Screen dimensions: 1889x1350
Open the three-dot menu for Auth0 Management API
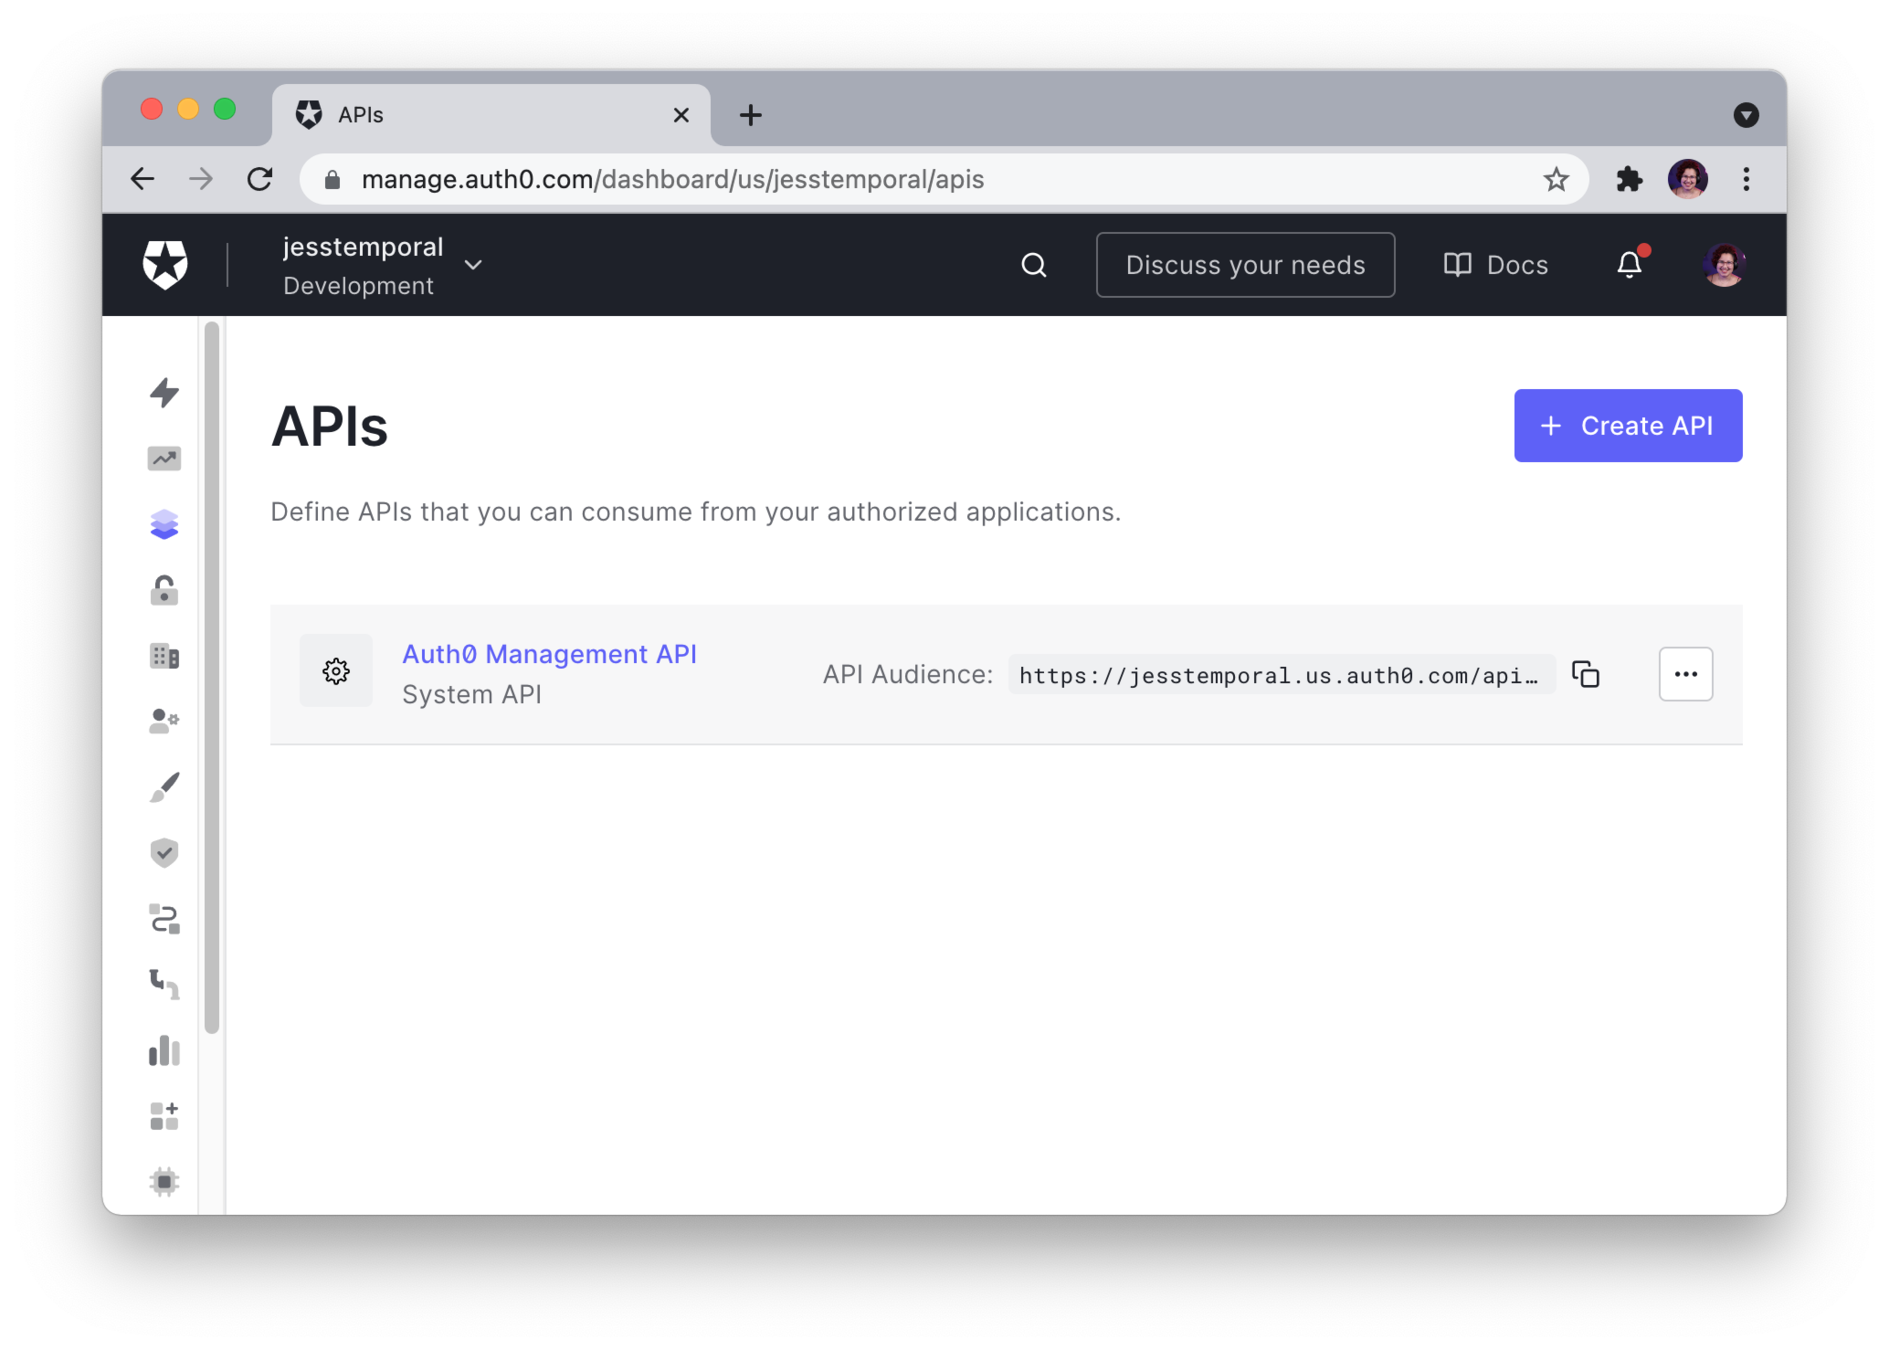(x=1685, y=674)
